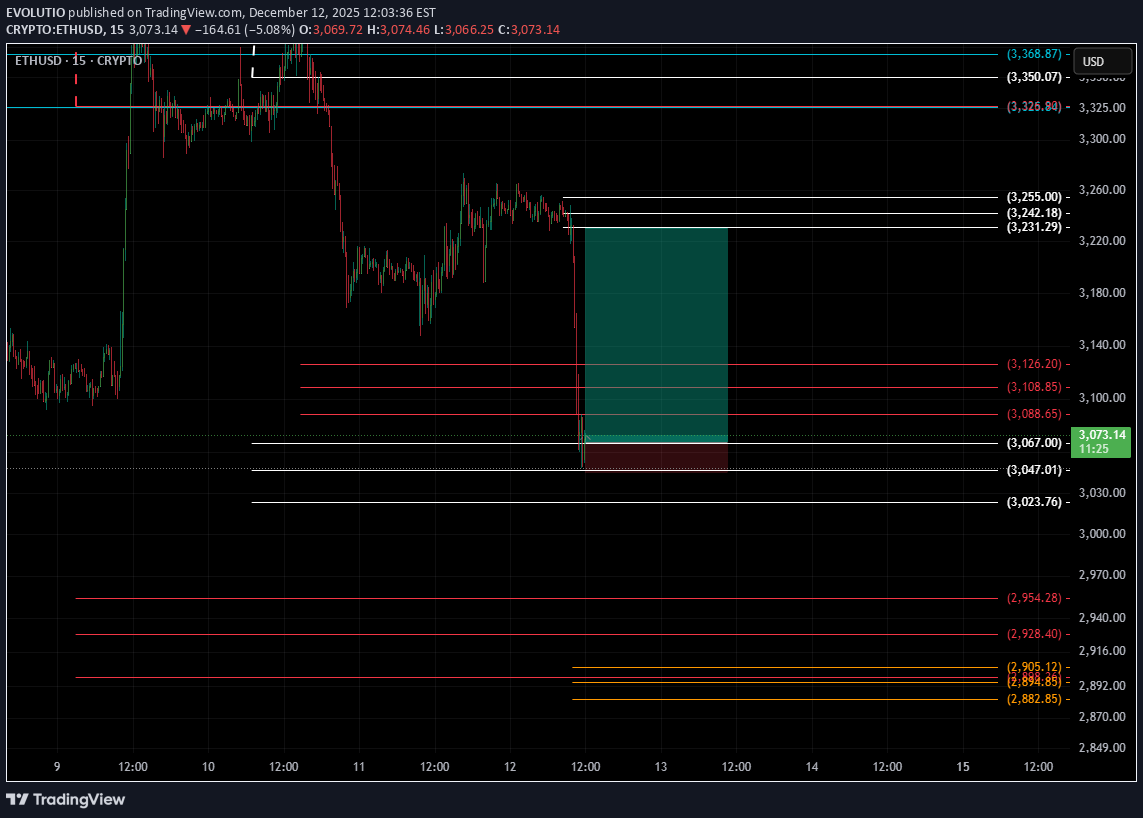This screenshot has height=818, width=1143.
Task: Click date 9 on the time axis
Action: [x=57, y=766]
